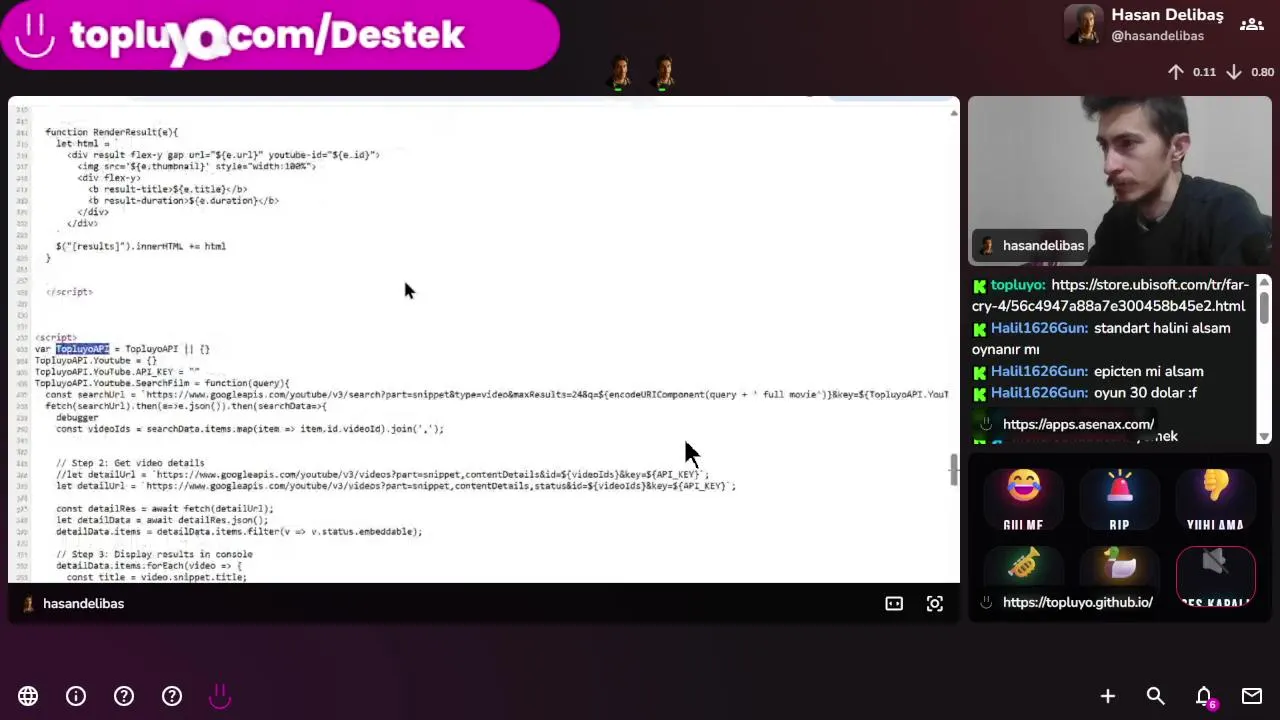Send the BİP siren reaction
Screen dimensions: 1280x720
(1119, 500)
